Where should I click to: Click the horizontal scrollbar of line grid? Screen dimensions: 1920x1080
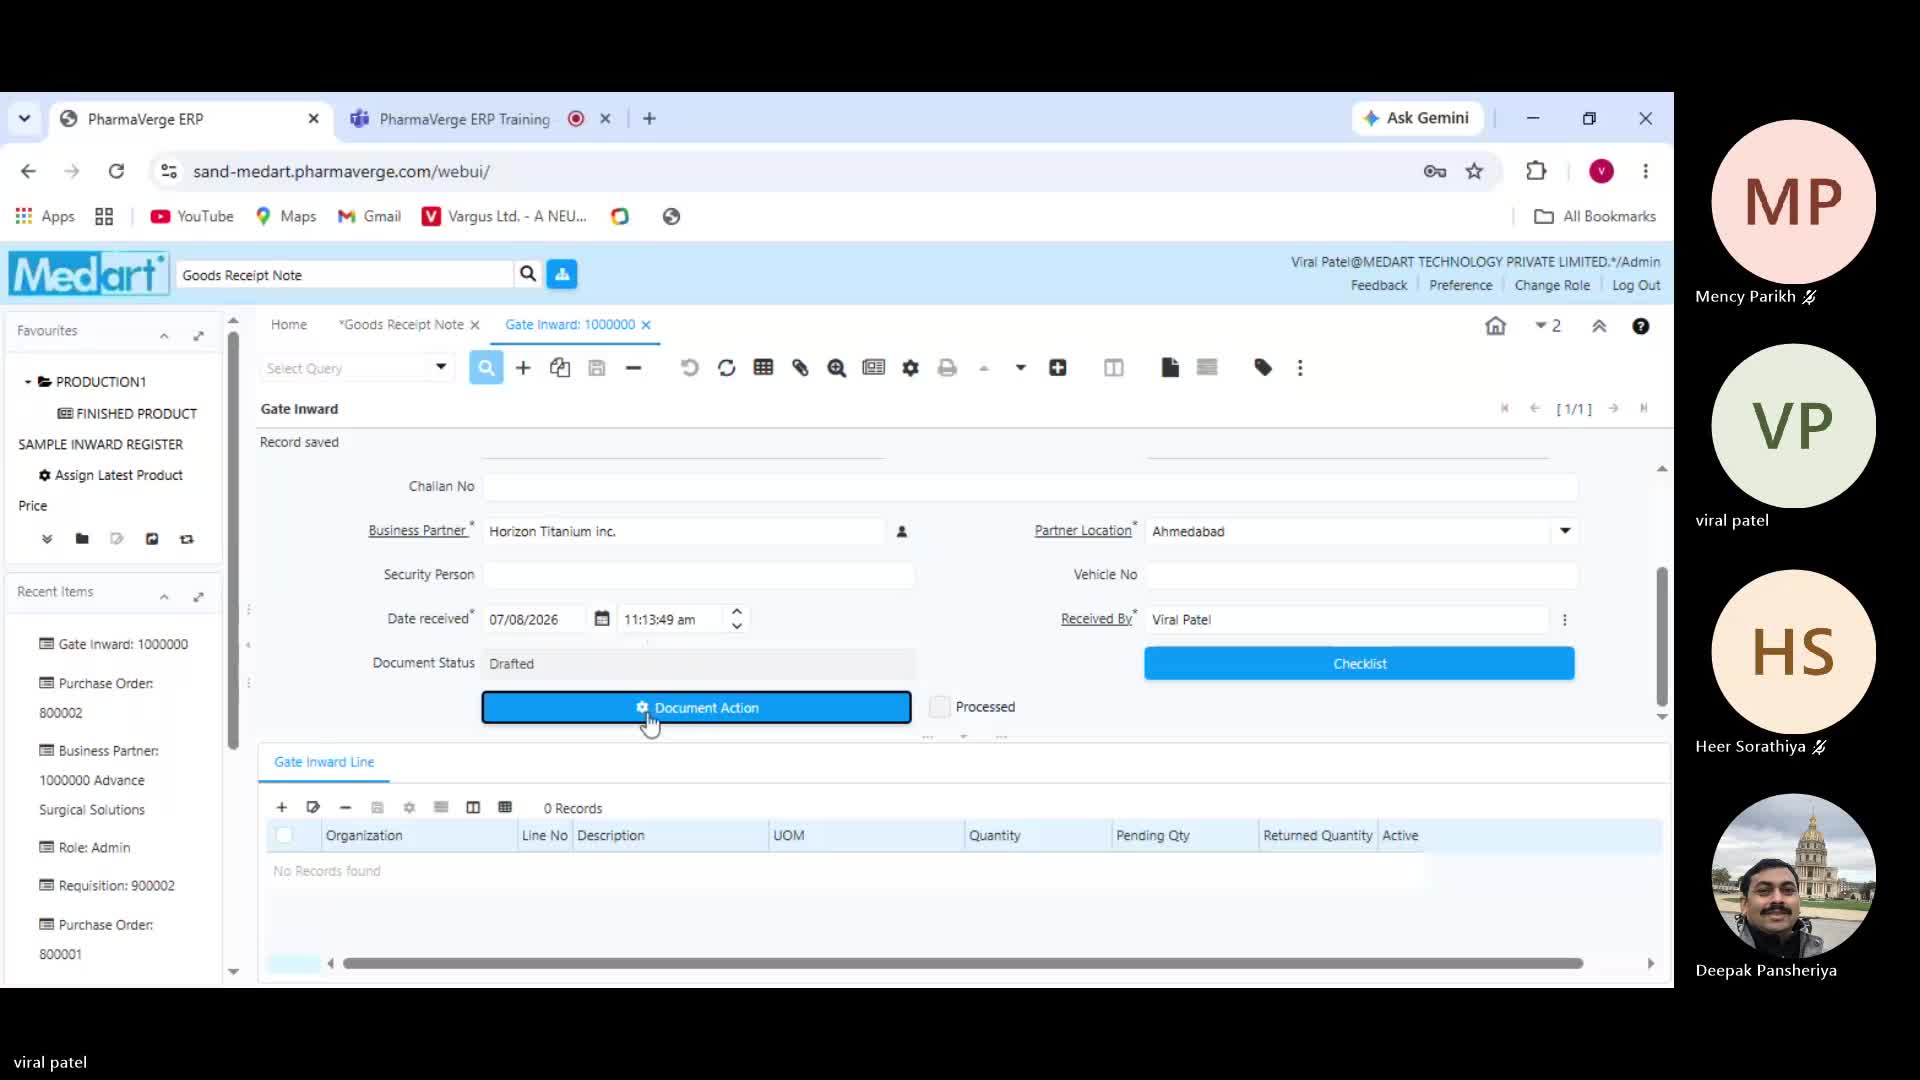[x=962, y=963]
